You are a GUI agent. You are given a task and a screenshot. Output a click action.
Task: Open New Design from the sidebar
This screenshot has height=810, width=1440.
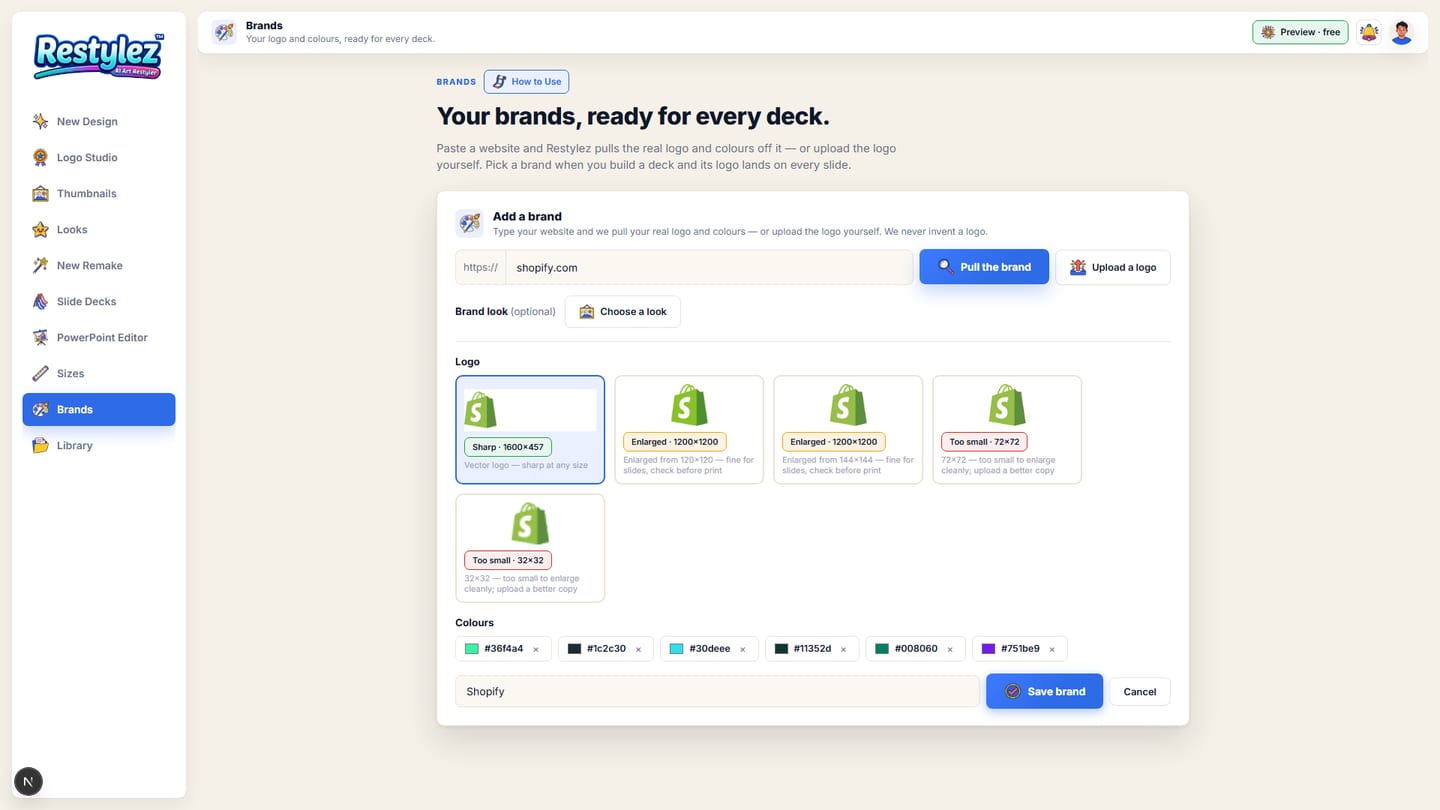coord(98,121)
